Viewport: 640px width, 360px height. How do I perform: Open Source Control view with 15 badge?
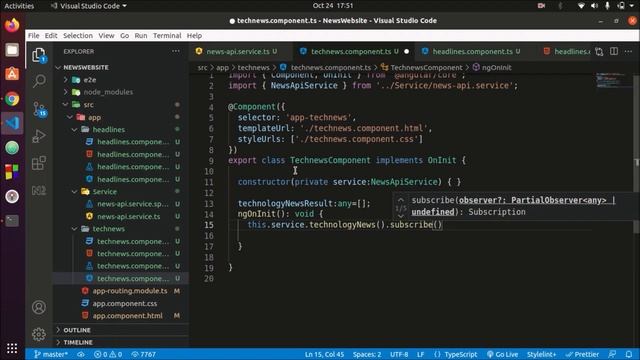coord(40,109)
